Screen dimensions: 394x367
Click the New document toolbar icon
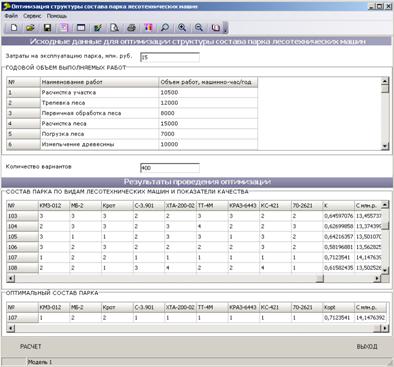click(x=14, y=28)
